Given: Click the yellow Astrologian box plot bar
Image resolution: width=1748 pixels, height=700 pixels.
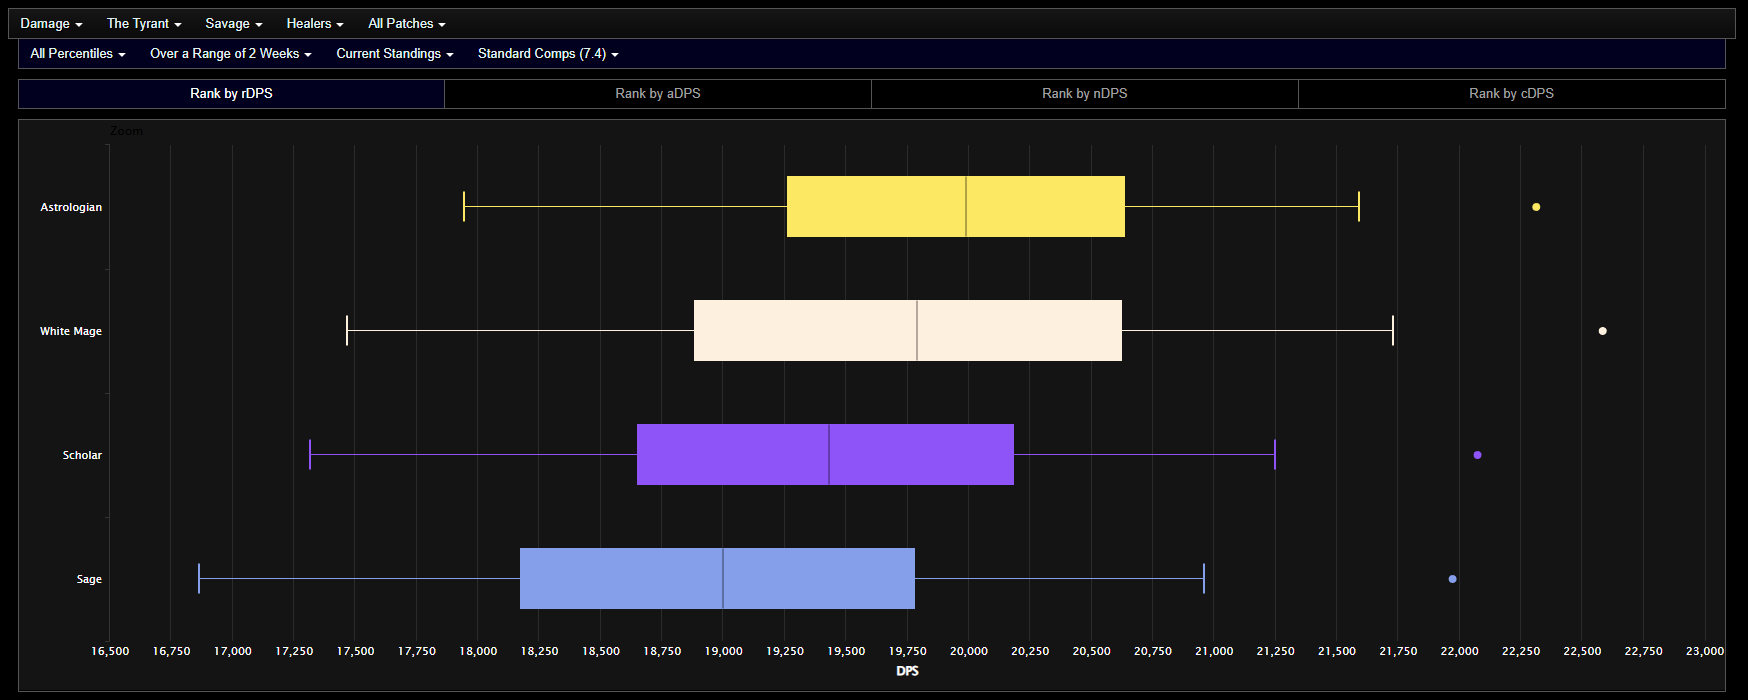Looking at the screenshot, I should click(x=956, y=206).
